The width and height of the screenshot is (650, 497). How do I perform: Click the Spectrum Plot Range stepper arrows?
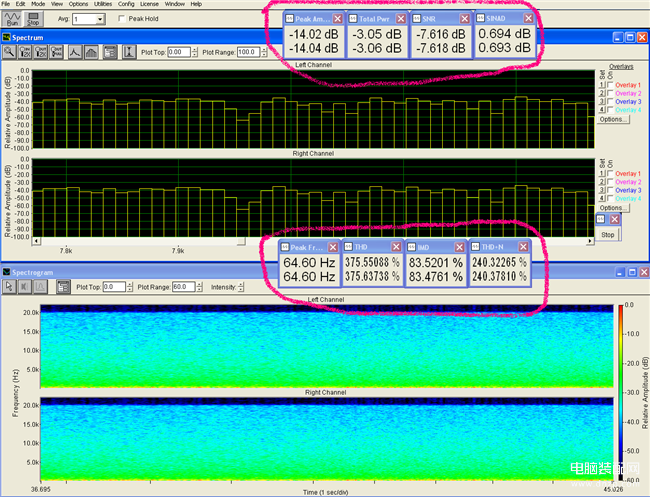(x=264, y=52)
